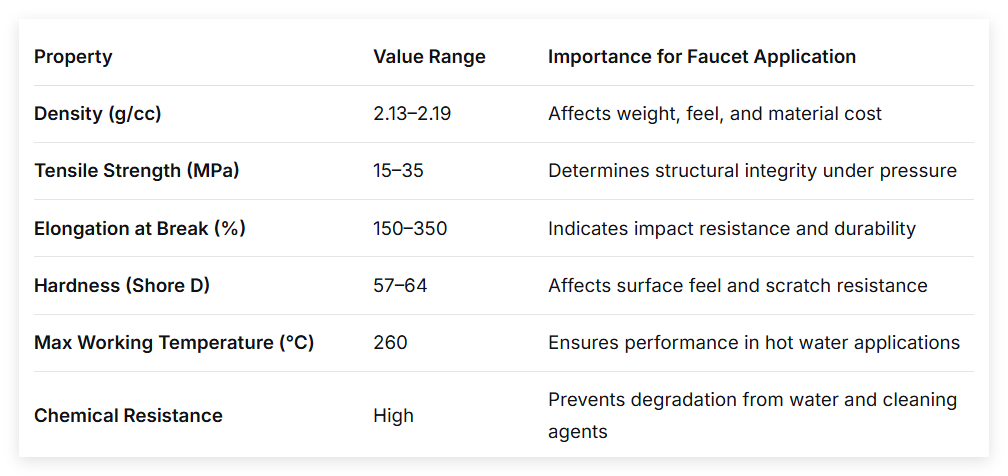
Task: Click the Max Working Temperature (°C) label
Action: 174,343
